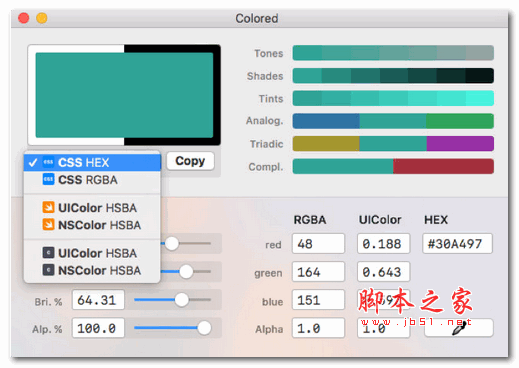This screenshot has width=519, height=368.
Task: Click the HEX field #30A497
Action: pos(457,244)
